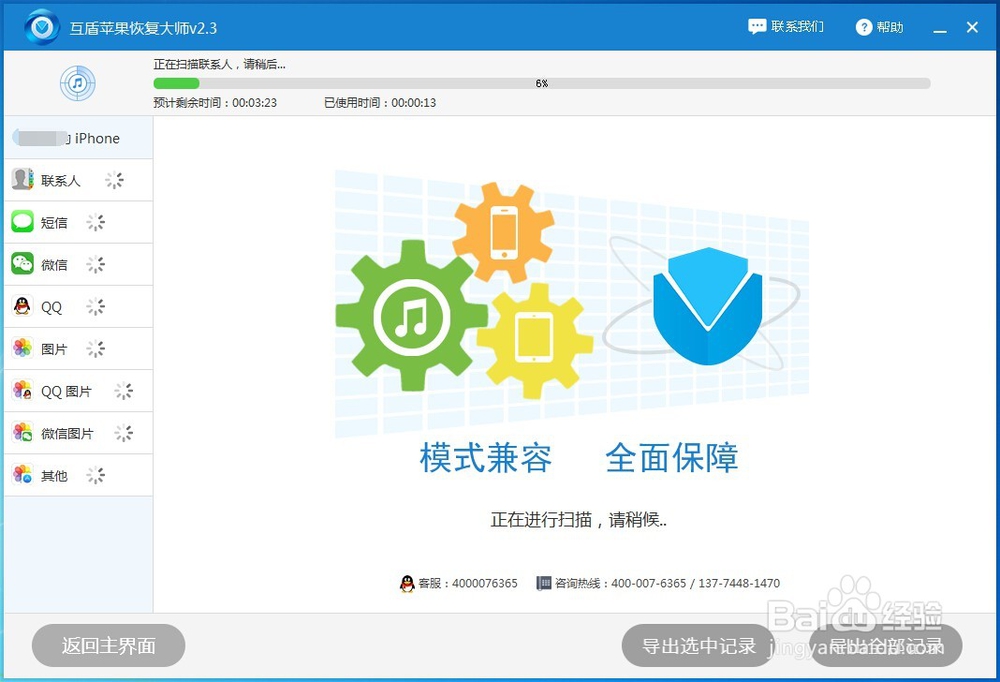Open the 其他 category
The width and height of the screenshot is (1000, 682).
tap(78, 475)
